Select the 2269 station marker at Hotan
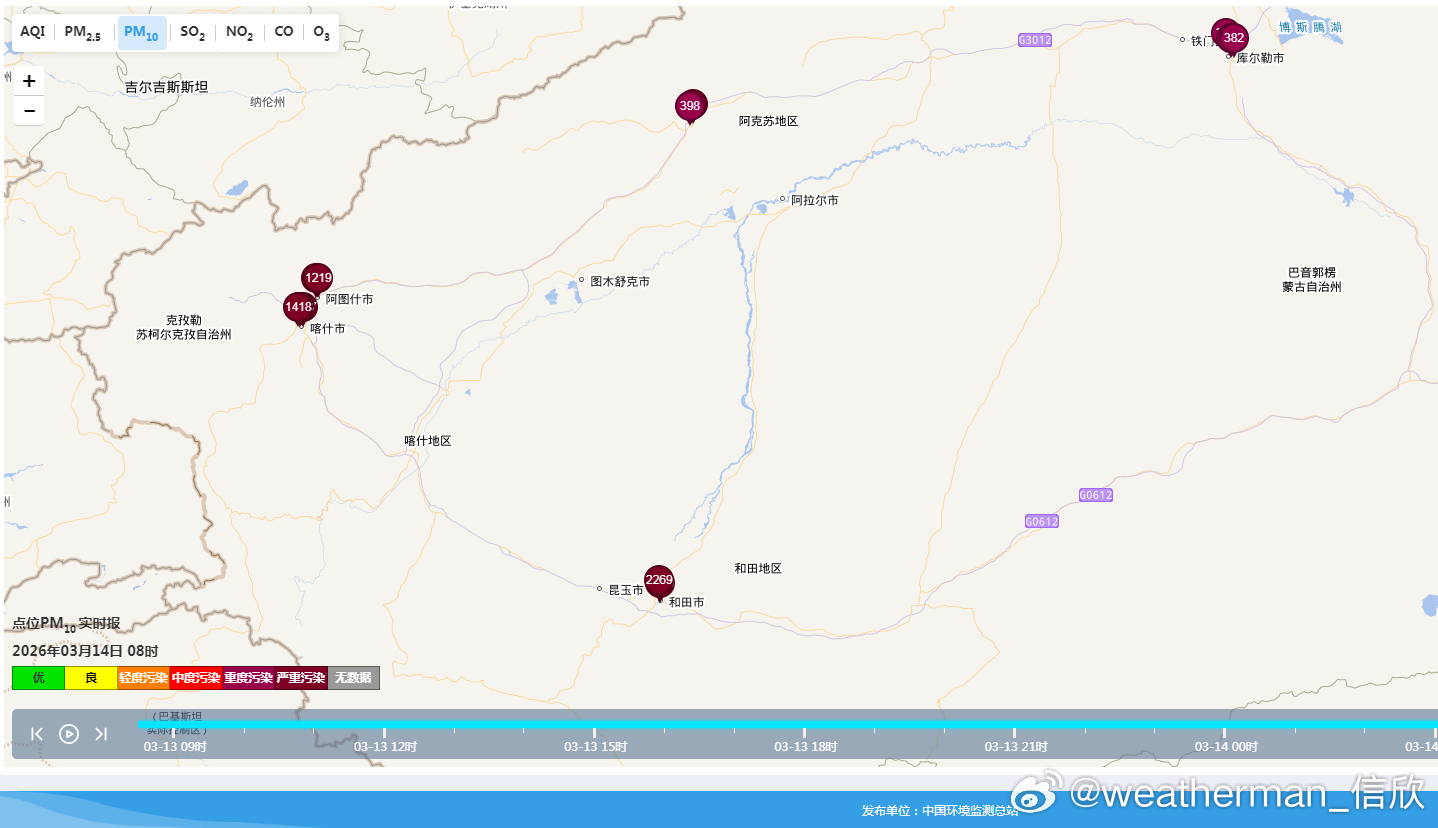This screenshot has height=828, width=1438. [x=659, y=582]
